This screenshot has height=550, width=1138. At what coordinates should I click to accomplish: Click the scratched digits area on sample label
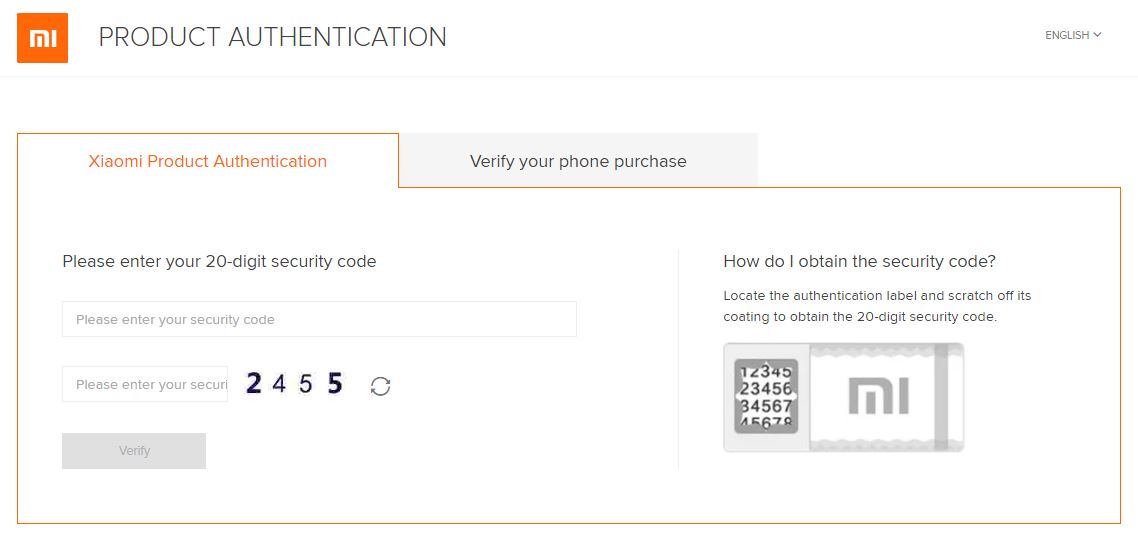click(x=765, y=396)
